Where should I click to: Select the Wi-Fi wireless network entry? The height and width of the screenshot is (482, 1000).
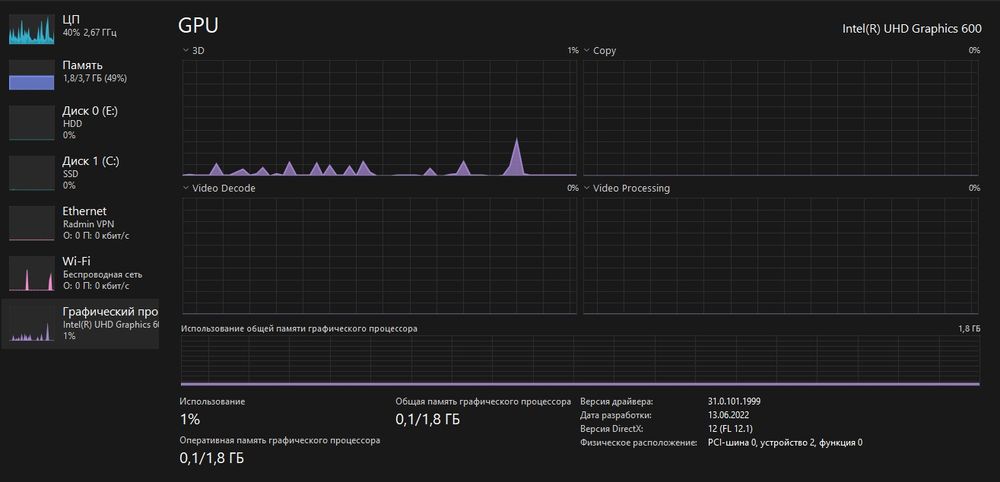(x=80, y=274)
